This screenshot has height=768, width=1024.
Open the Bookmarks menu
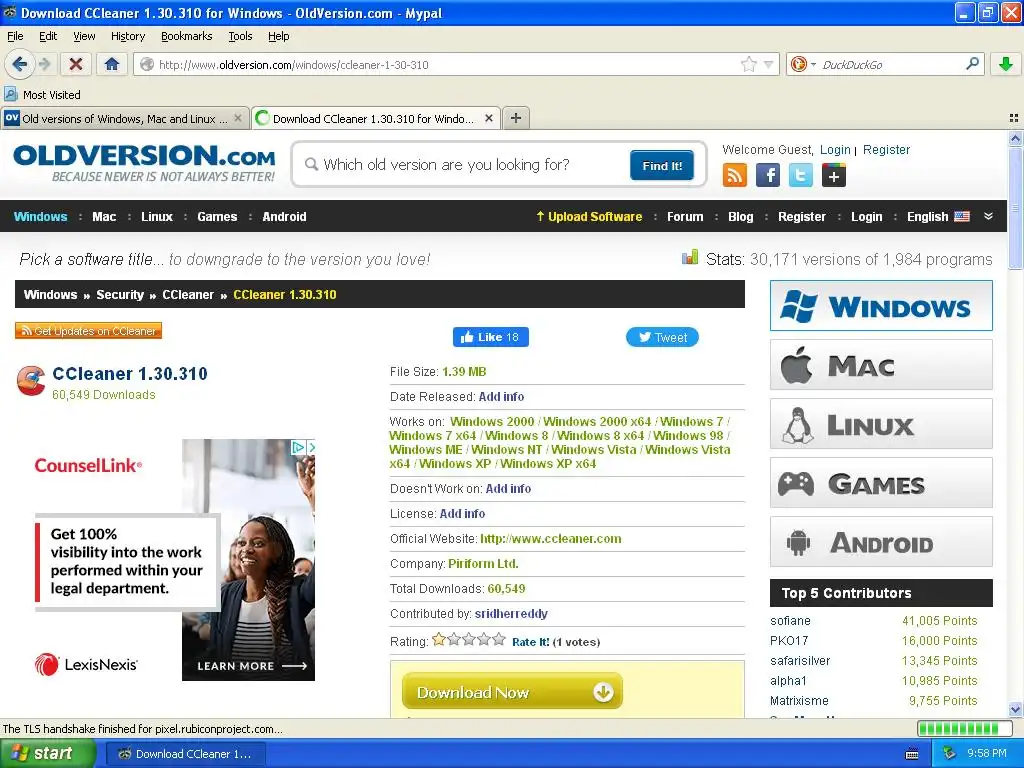click(x=187, y=36)
